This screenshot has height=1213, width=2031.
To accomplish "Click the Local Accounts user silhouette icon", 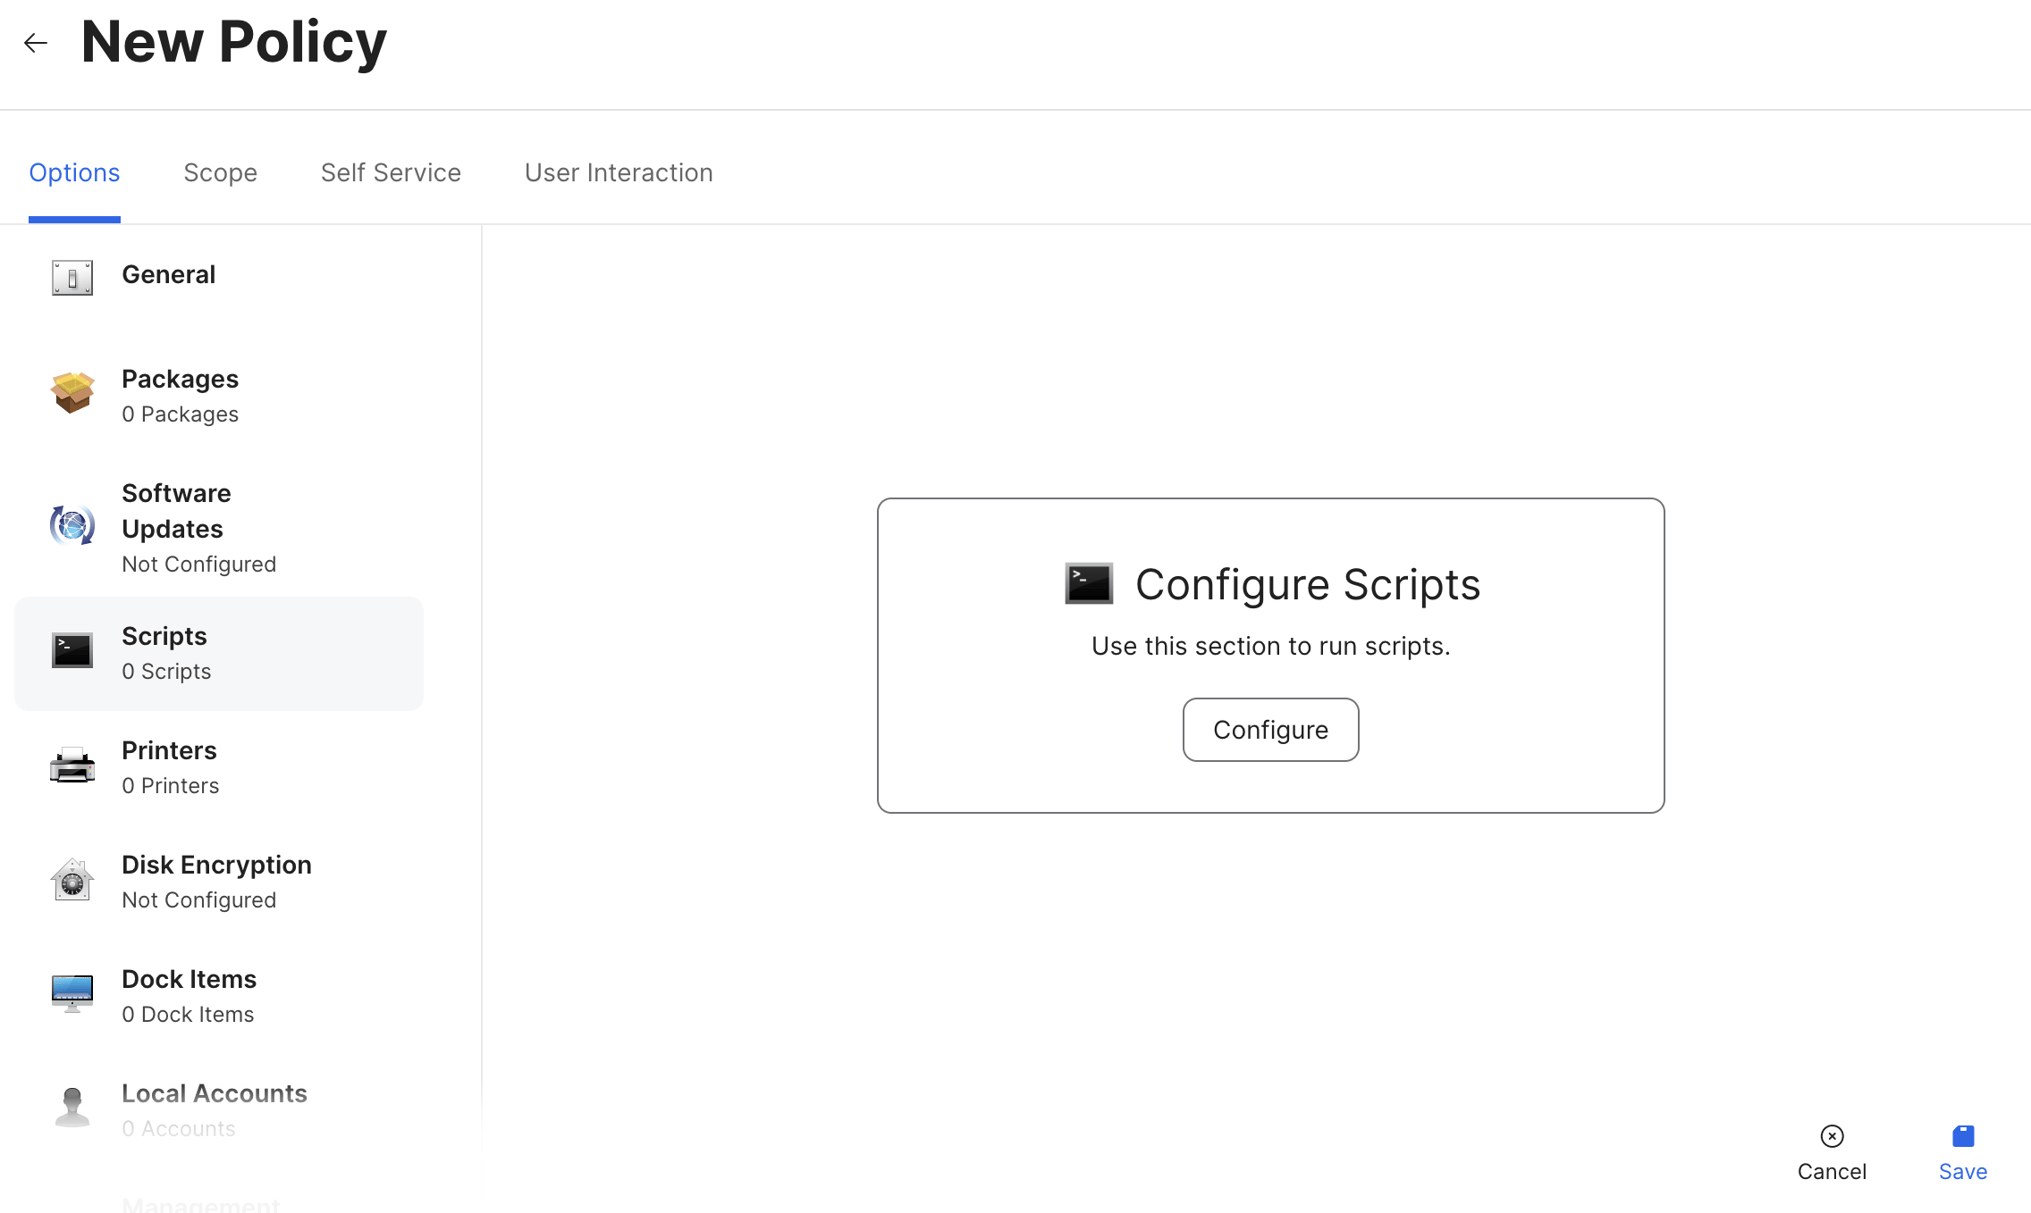I will [x=72, y=1107].
